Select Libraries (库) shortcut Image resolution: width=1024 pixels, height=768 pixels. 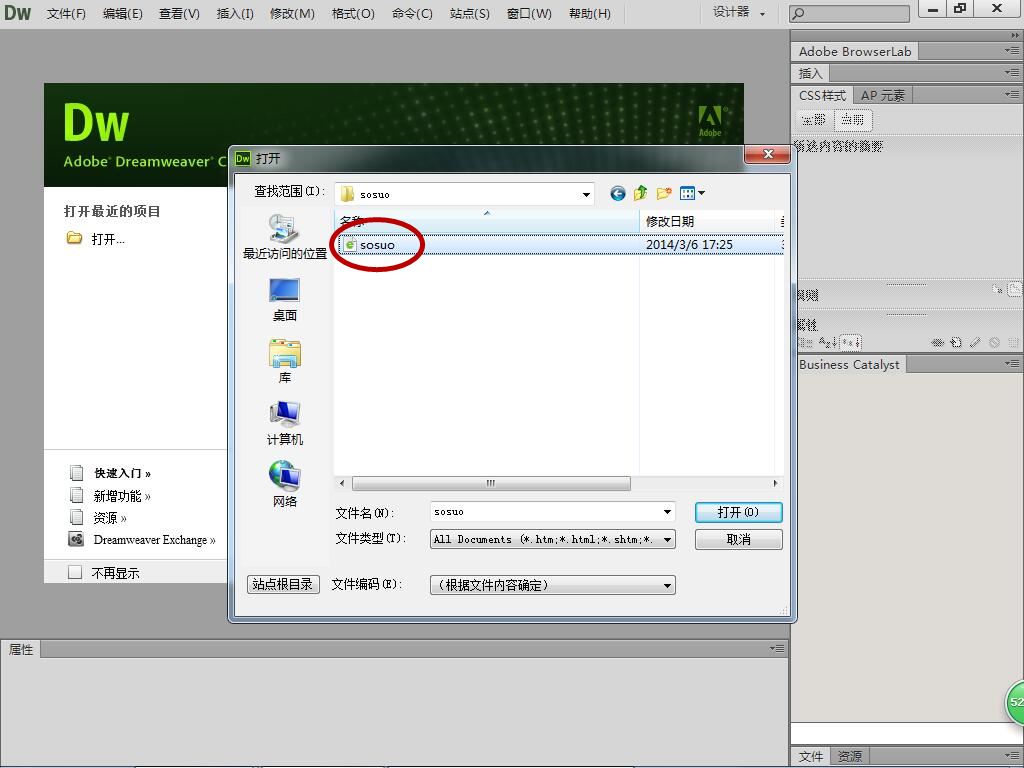point(285,361)
